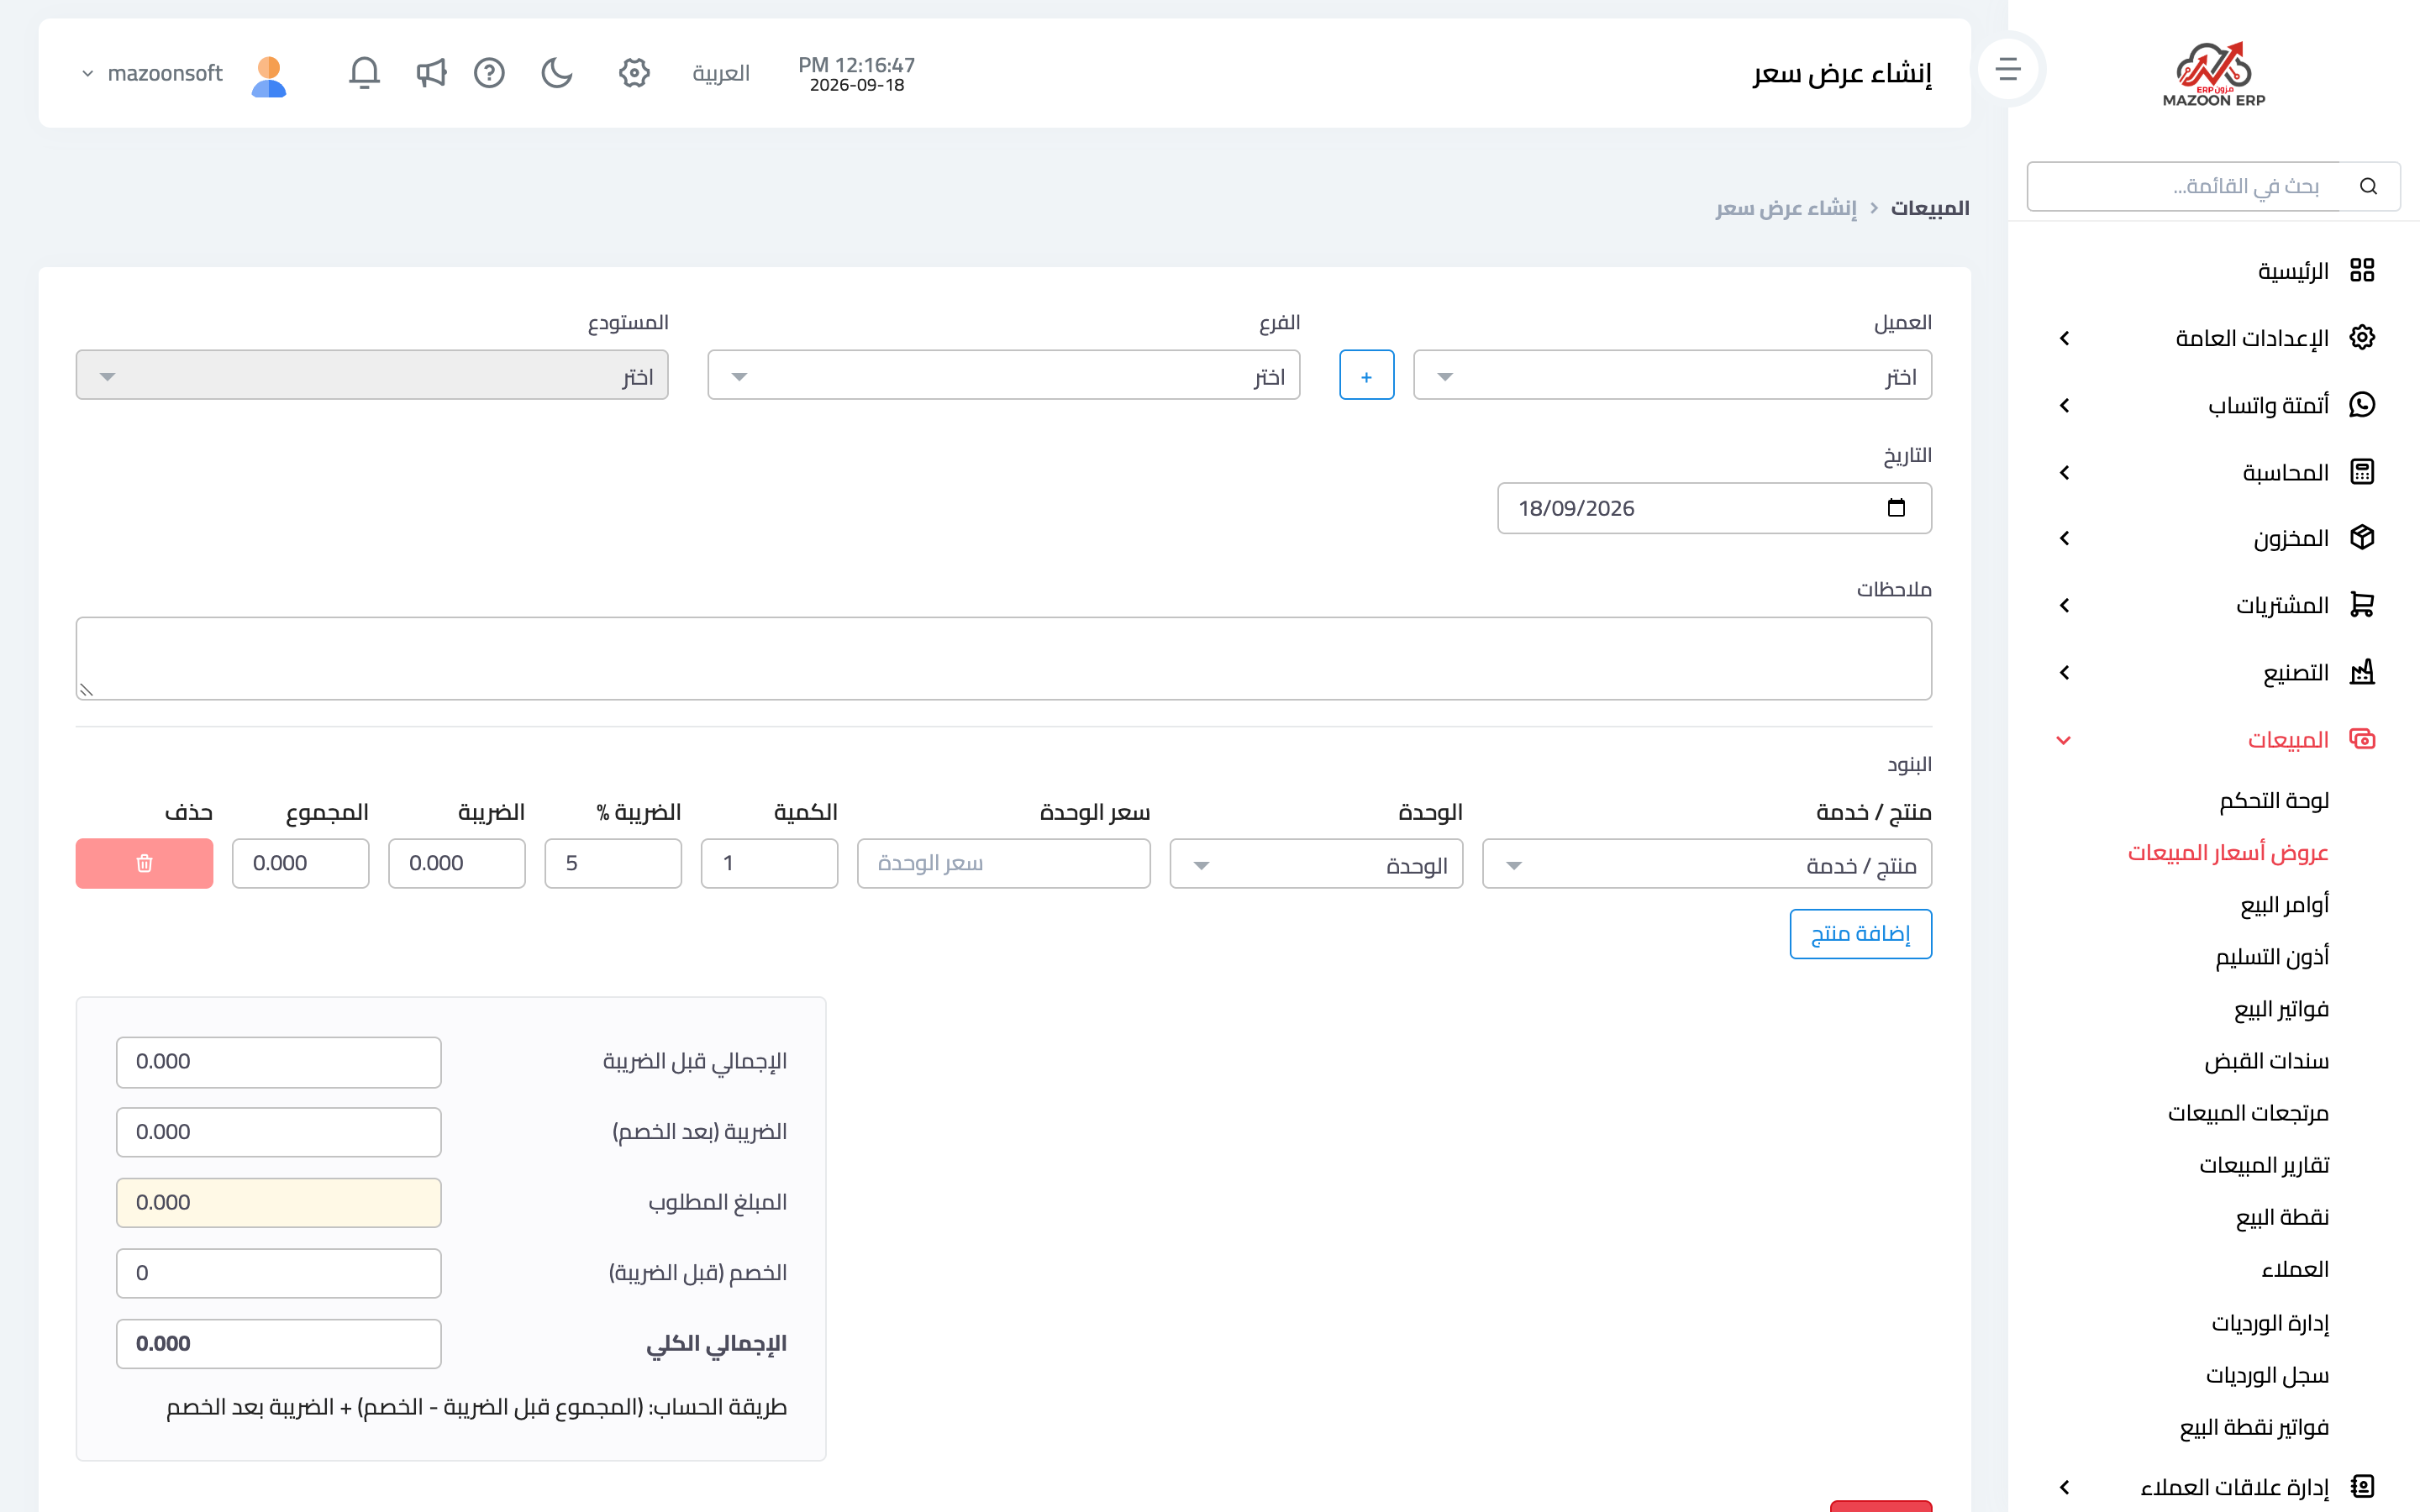Open إدارة الورديات menu item
2420x1512 pixels.
(2270, 1322)
